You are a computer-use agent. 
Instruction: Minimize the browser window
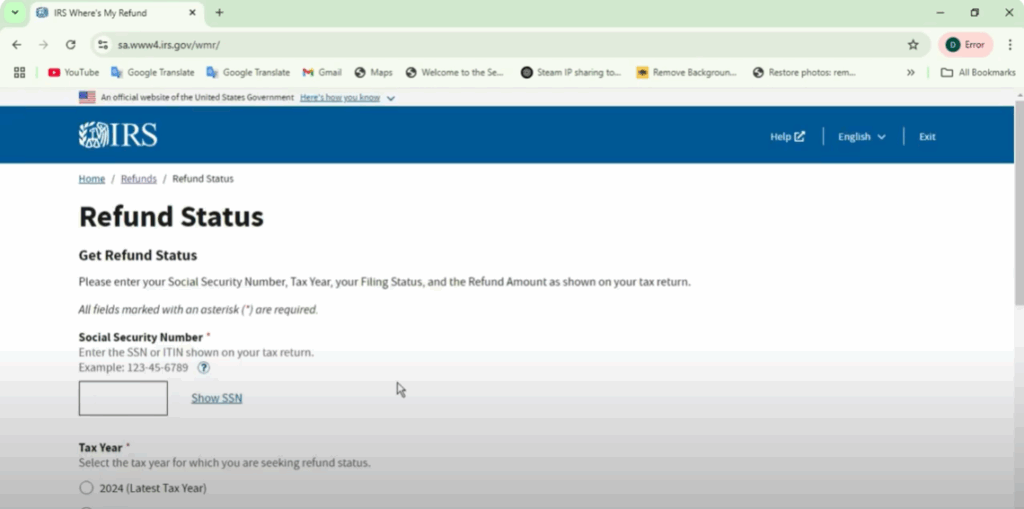pos(940,12)
